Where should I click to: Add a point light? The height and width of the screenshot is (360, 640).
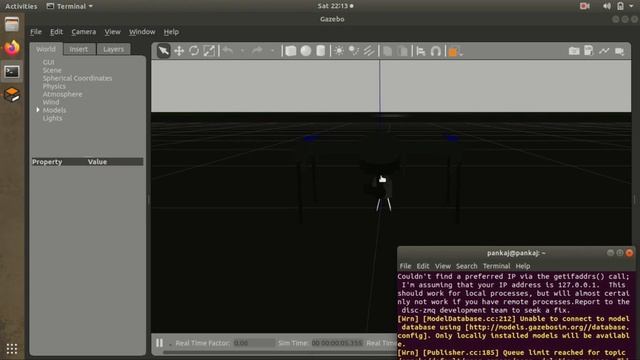click(339, 51)
